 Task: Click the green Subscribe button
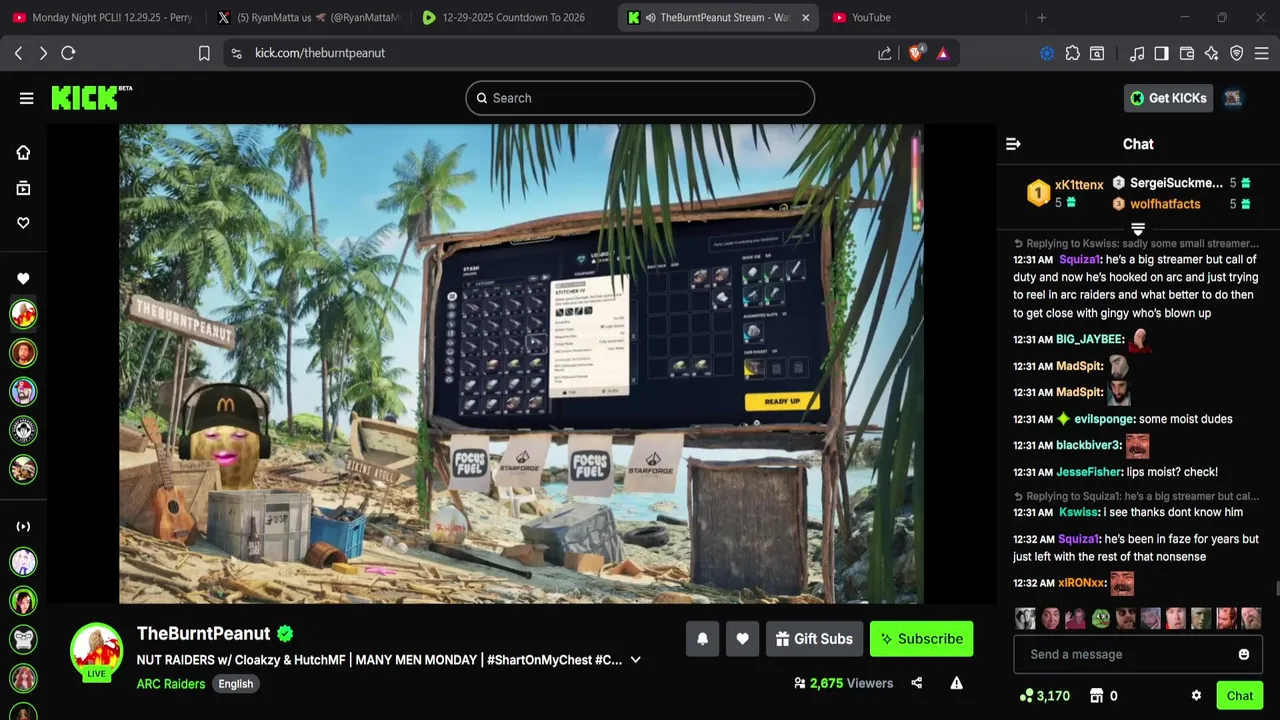(x=921, y=639)
